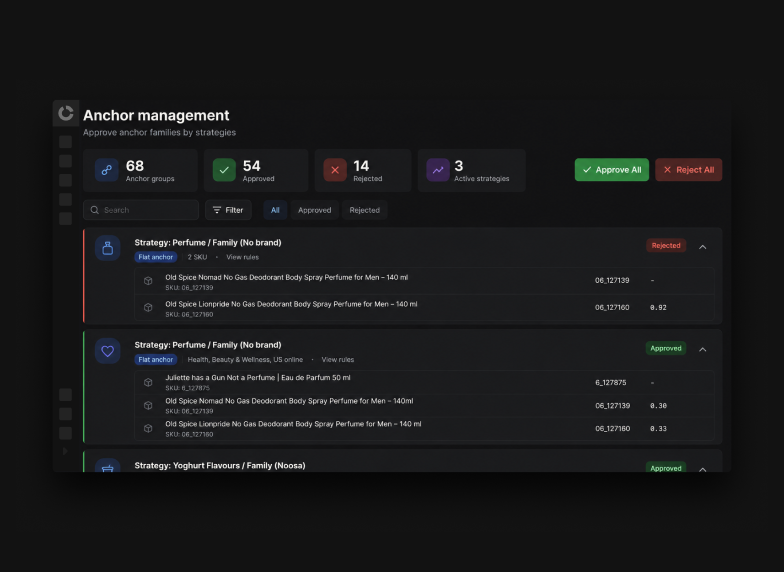The height and width of the screenshot is (572, 784).
Task: Click the 2 SKU label
Action: click(x=197, y=257)
